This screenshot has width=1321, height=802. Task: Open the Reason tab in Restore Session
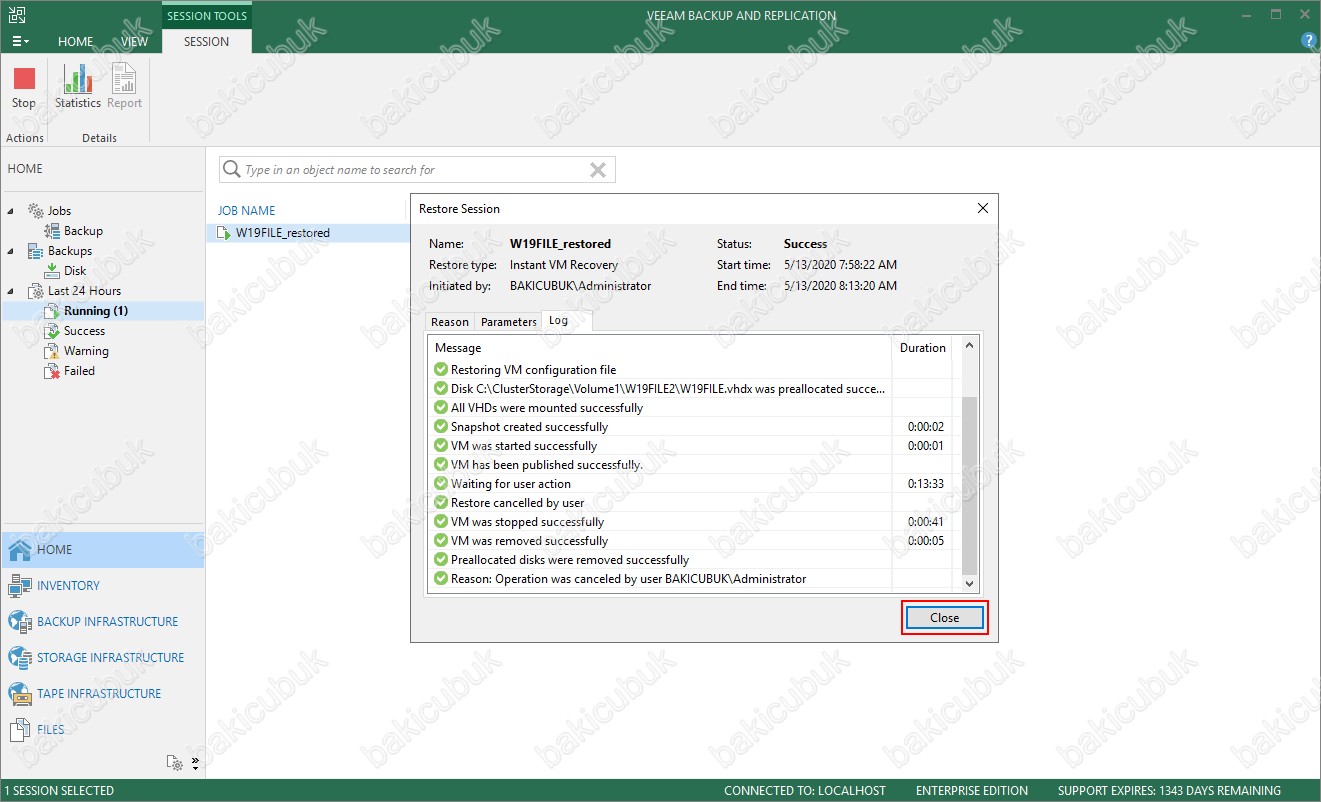coord(449,322)
